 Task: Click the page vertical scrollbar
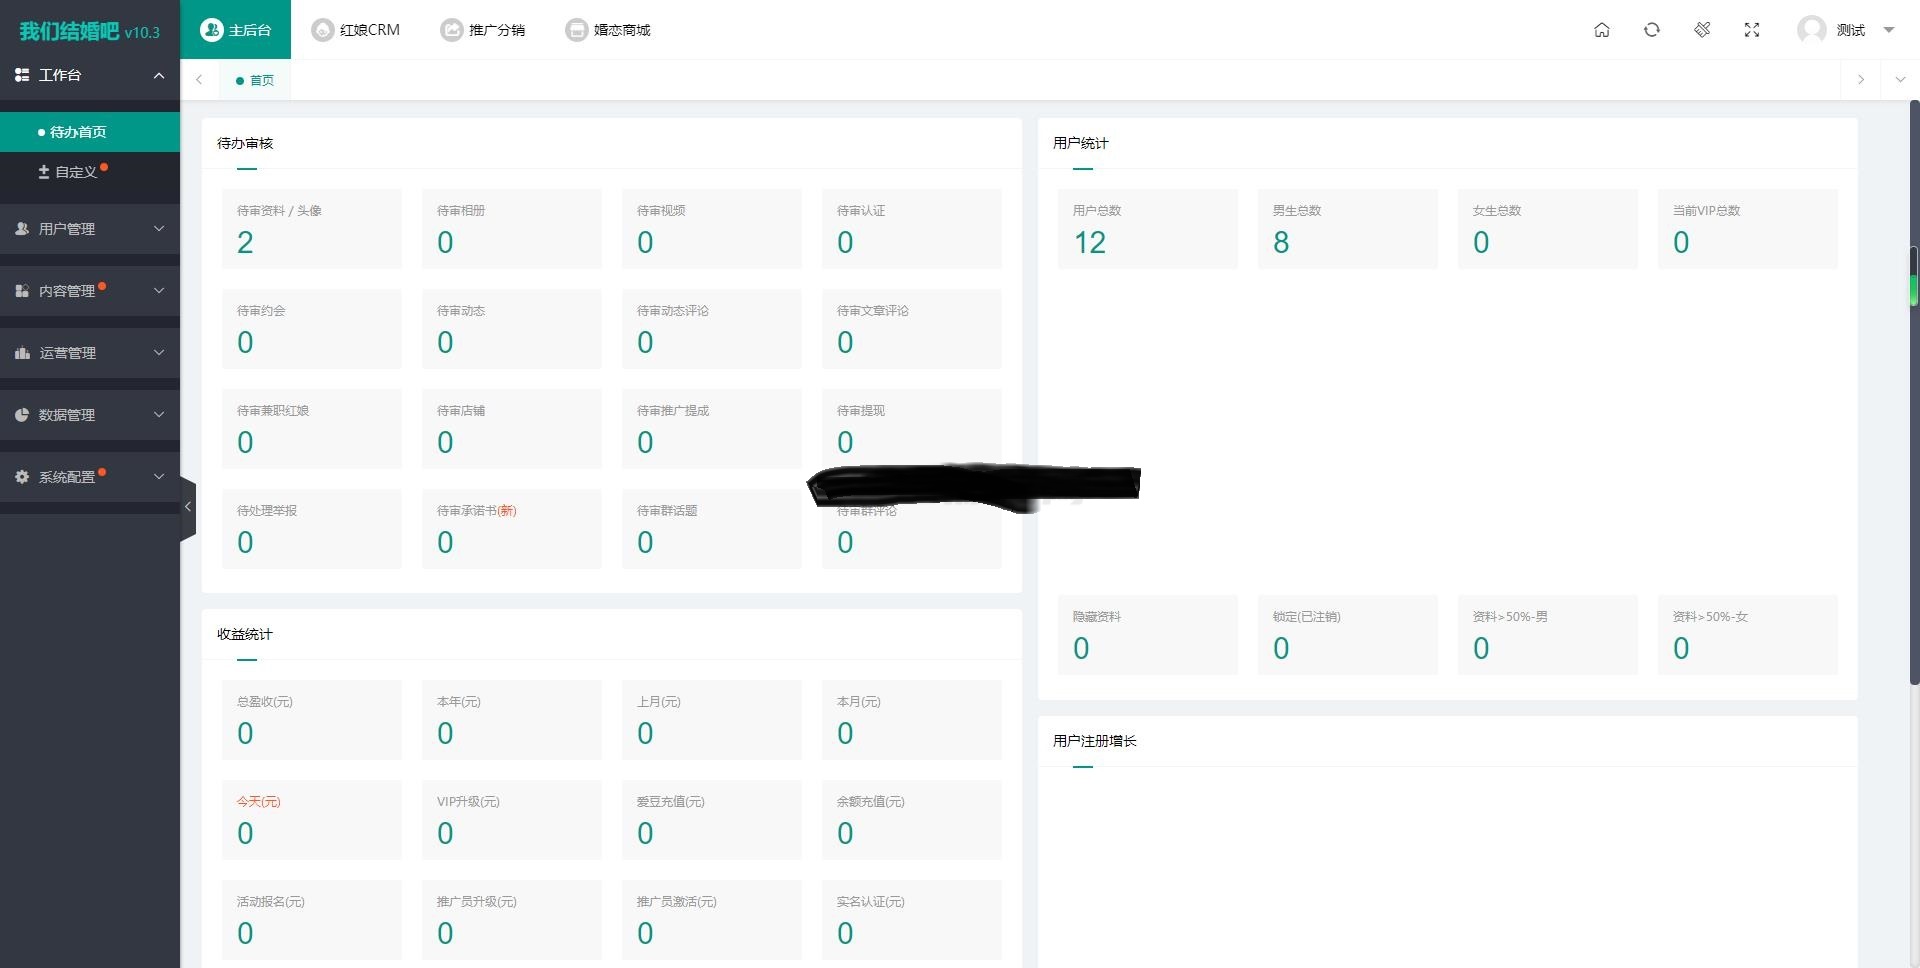pyautogui.click(x=1914, y=400)
